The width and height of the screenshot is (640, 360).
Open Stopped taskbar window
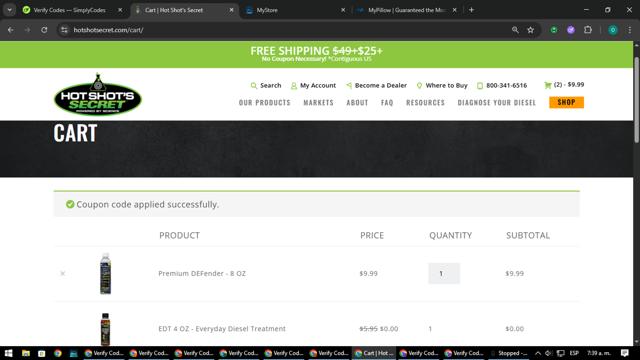(509, 353)
